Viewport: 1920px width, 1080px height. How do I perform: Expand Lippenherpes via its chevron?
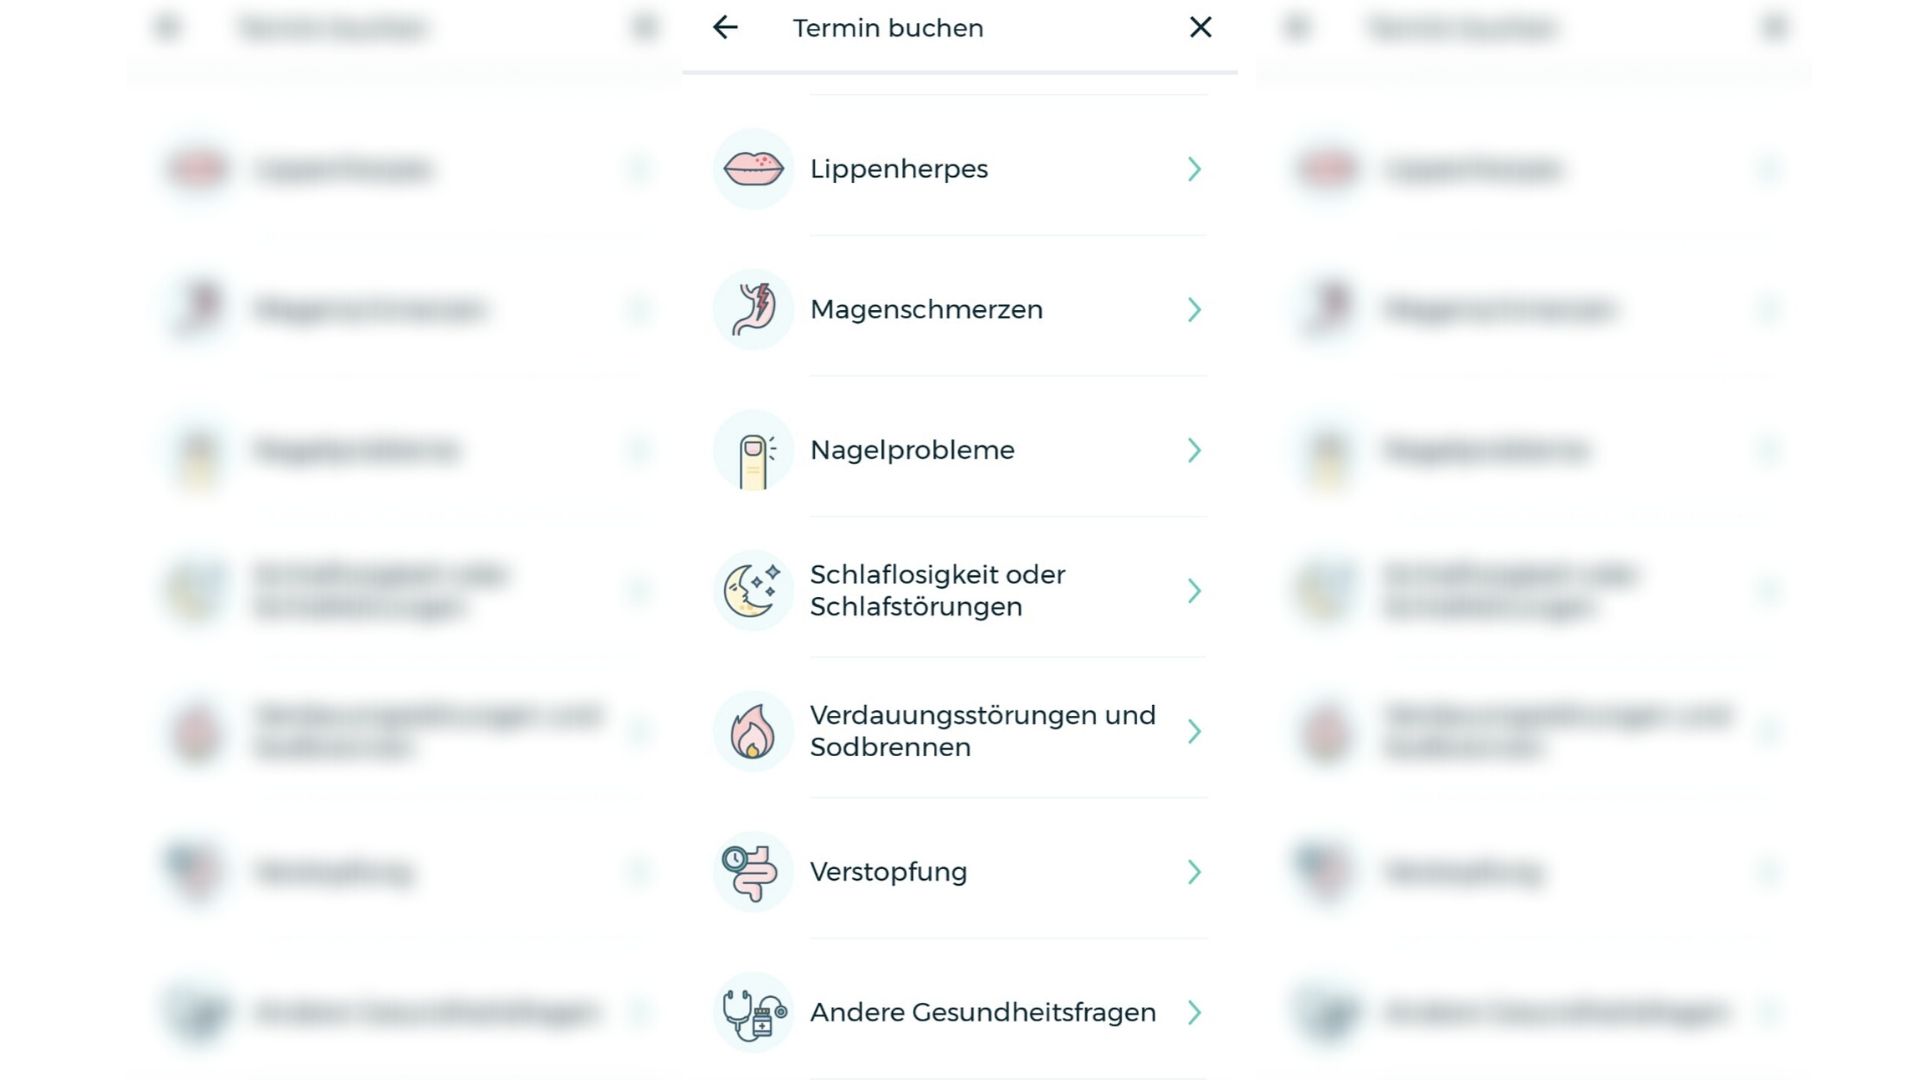click(1194, 170)
